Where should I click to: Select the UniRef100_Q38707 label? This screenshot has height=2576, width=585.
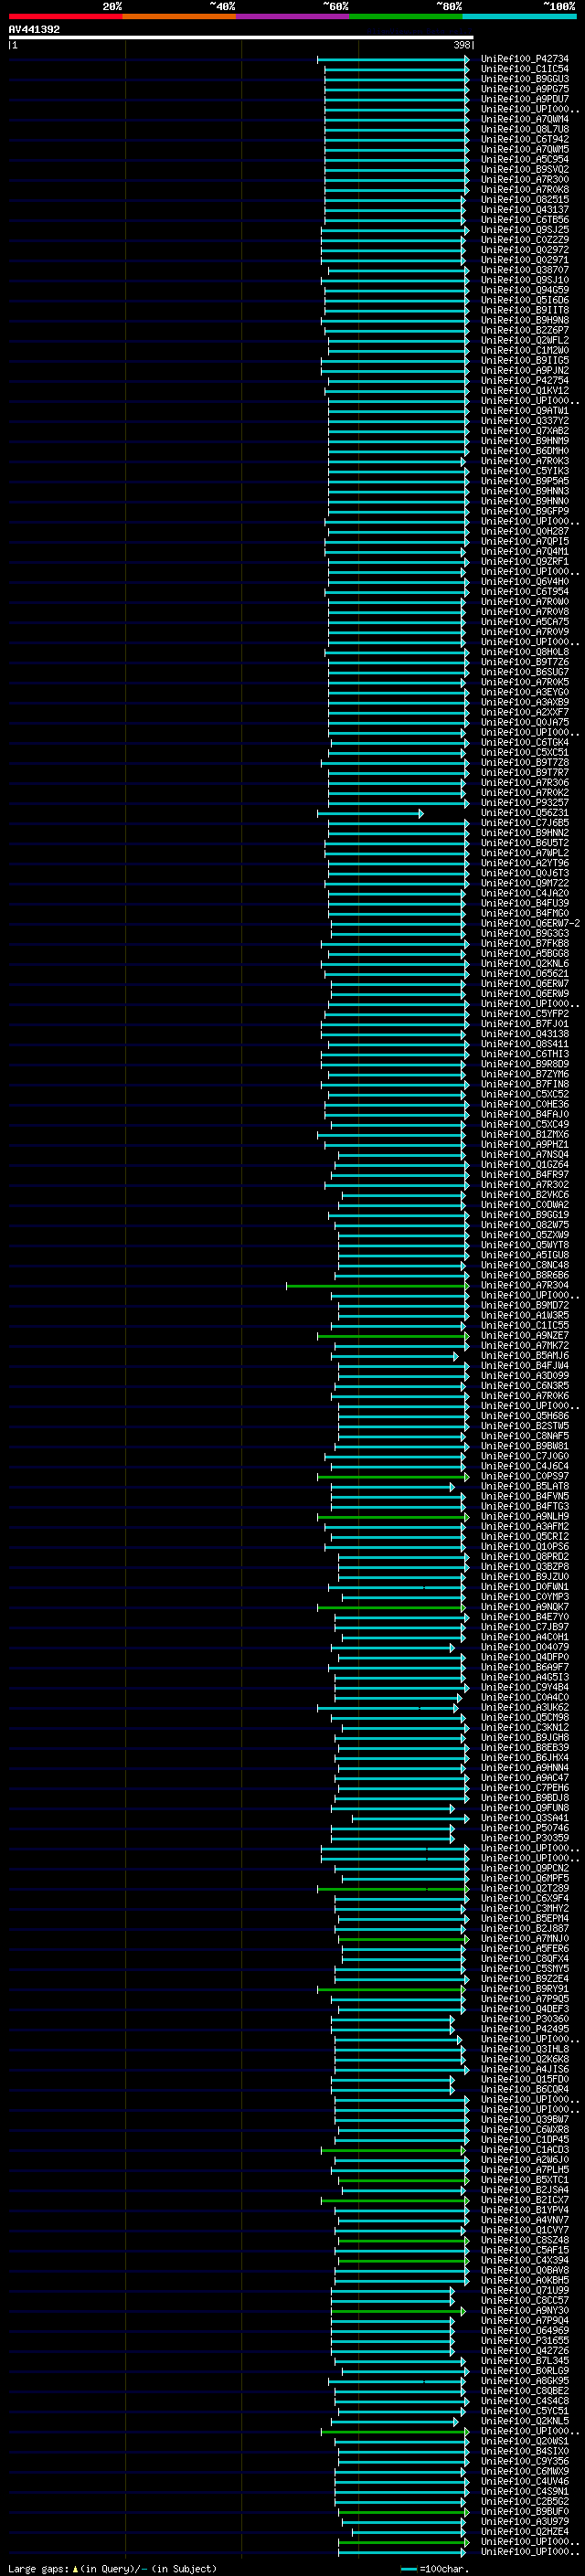coord(525,270)
